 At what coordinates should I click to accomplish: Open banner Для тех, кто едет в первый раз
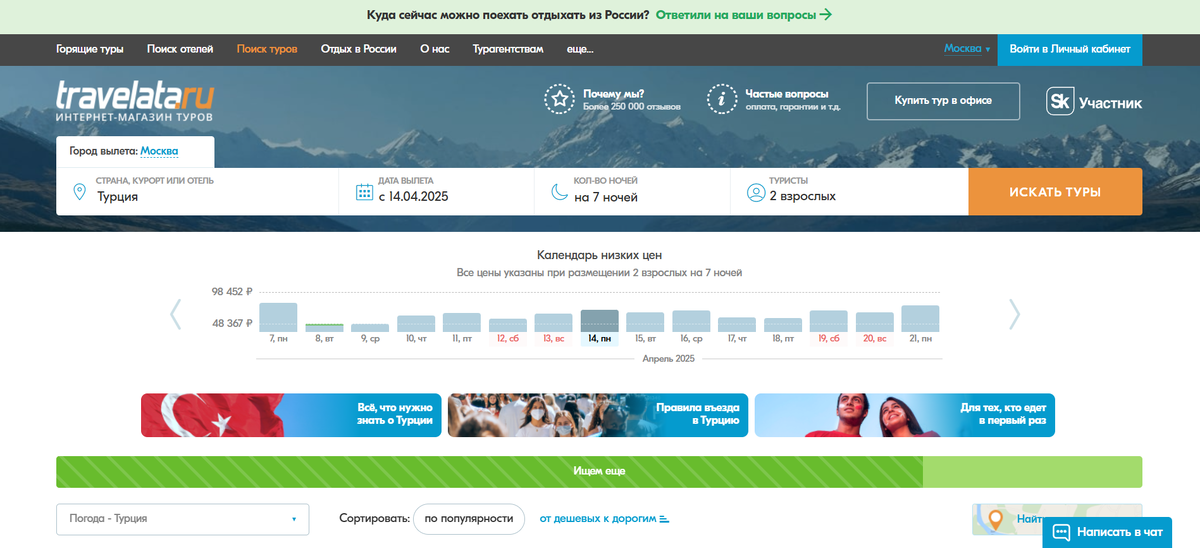tap(905, 415)
